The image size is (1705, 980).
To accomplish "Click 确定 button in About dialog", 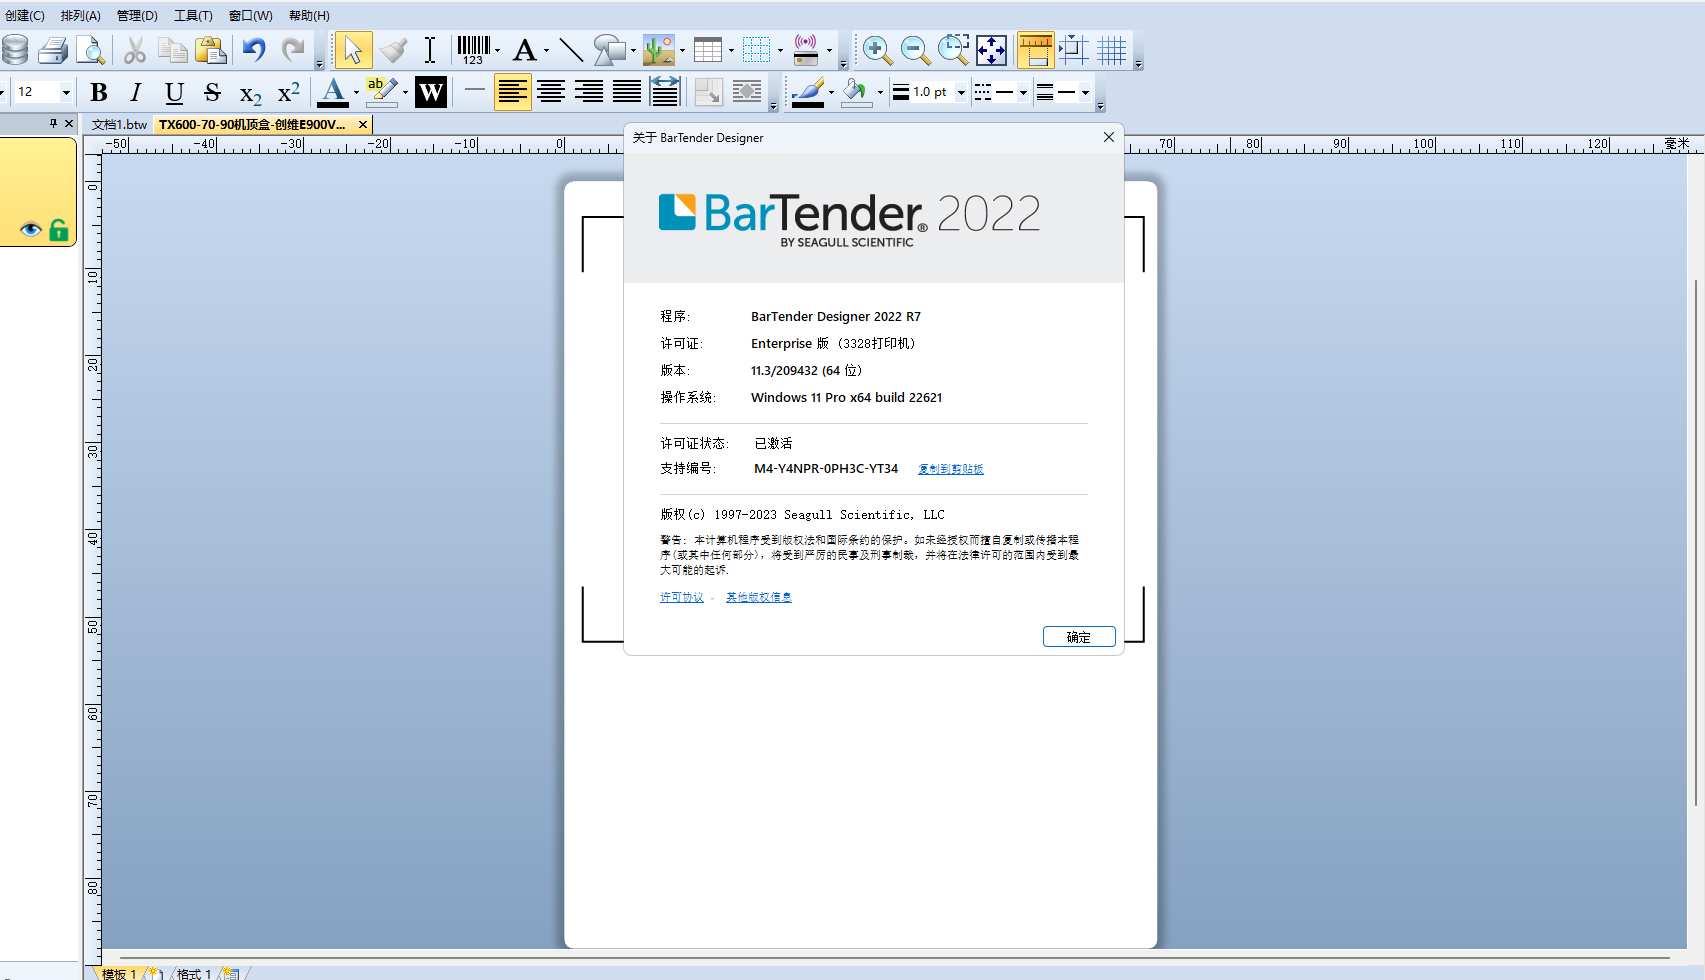I will pos(1079,637).
